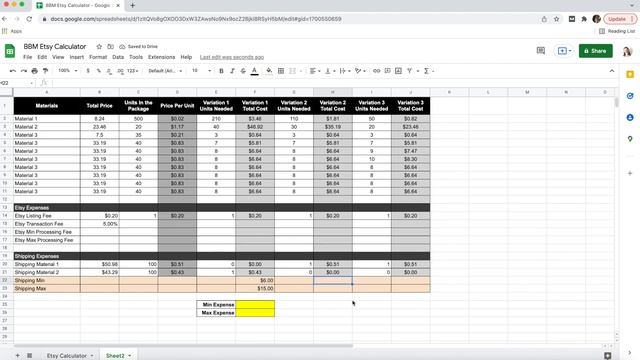
Task: Open the text rotation dropdown
Action: (x=360, y=71)
